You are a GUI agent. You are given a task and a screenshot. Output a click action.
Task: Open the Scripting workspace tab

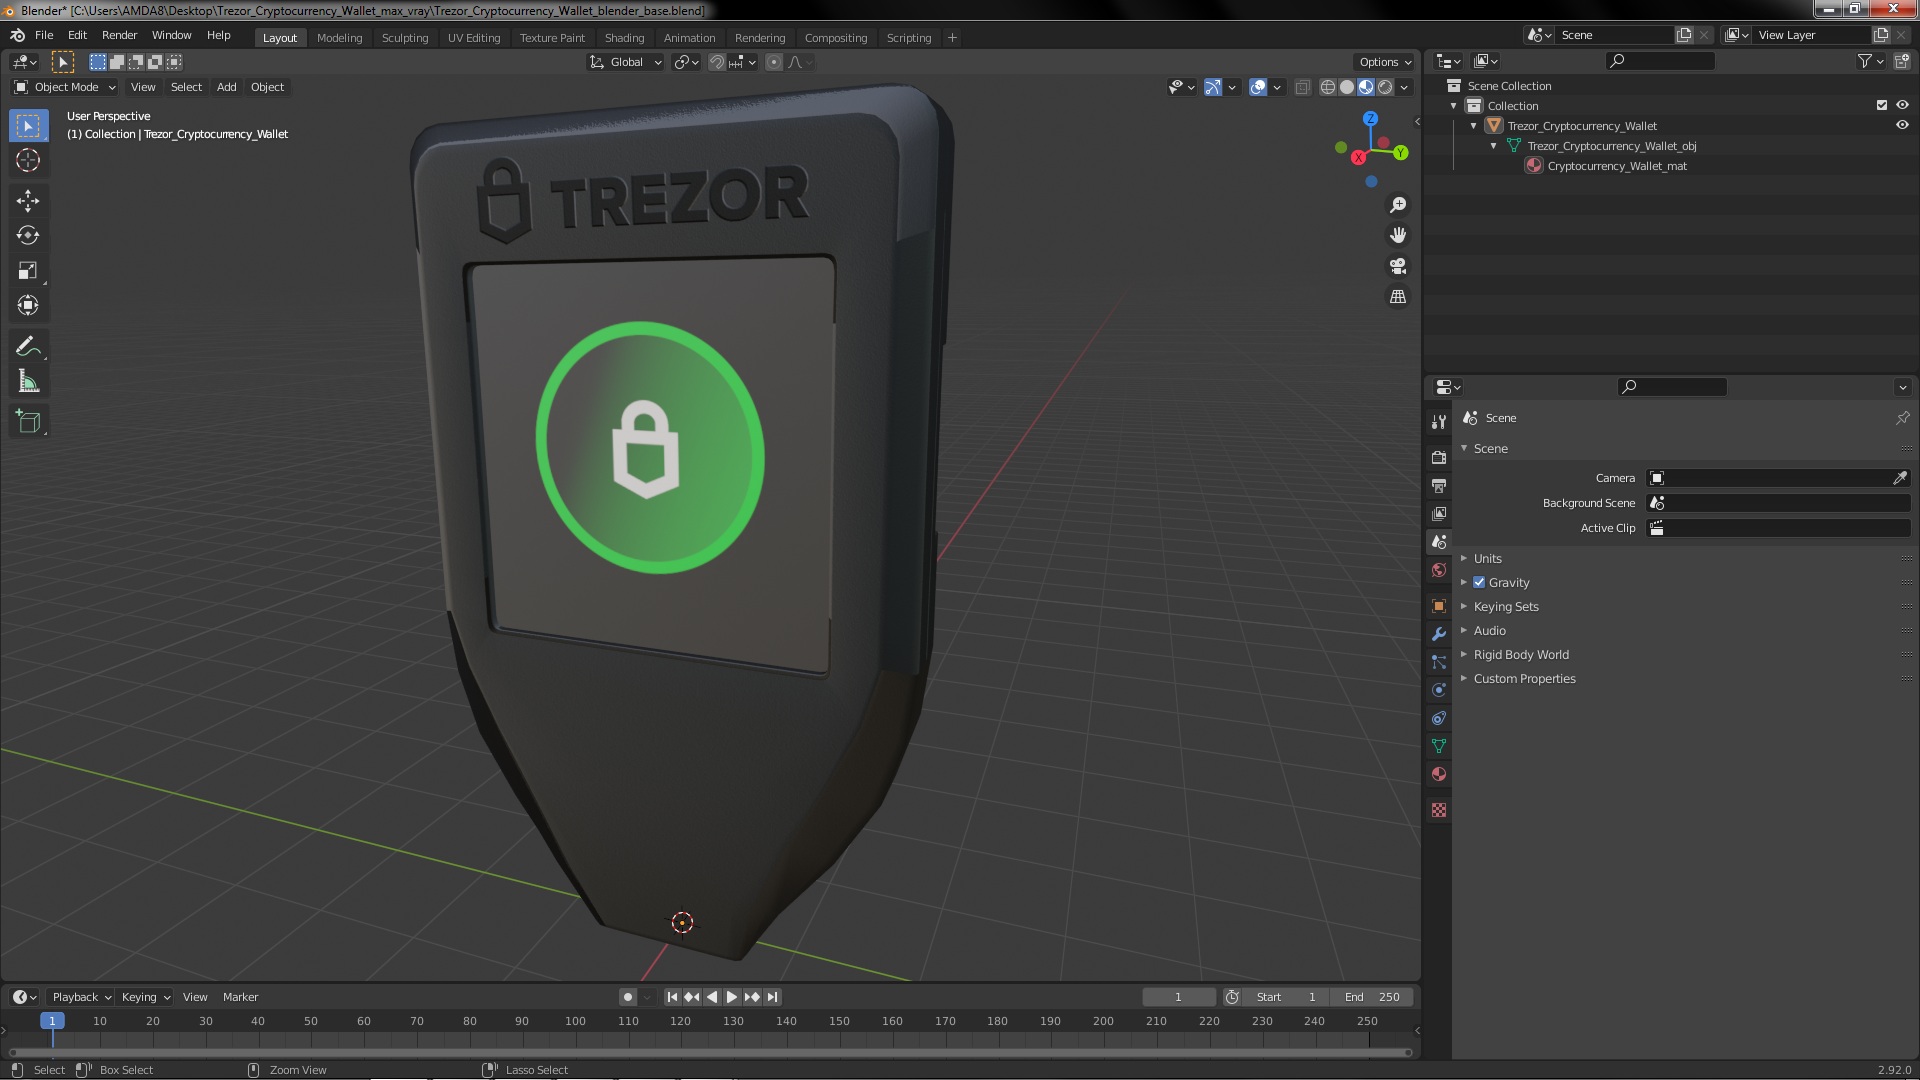pos(908,38)
